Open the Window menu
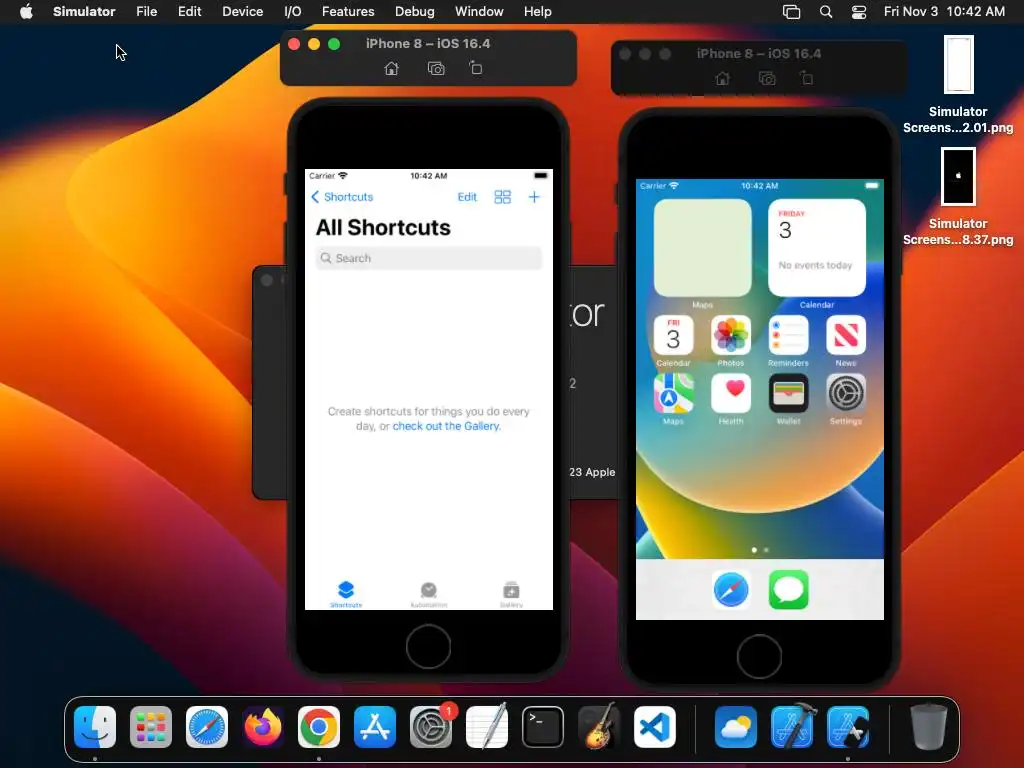The width and height of the screenshot is (1024, 768). pos(479,11)
